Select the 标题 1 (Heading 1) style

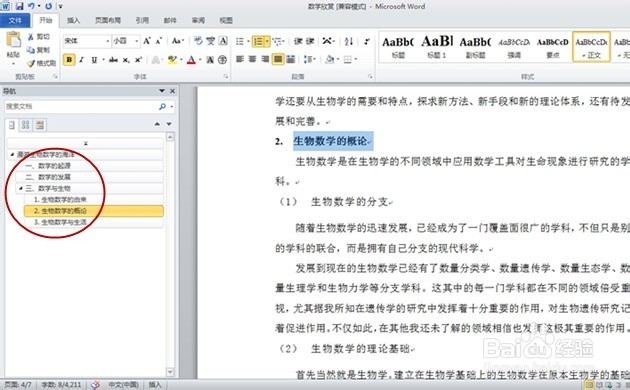(x=437, y=47)
